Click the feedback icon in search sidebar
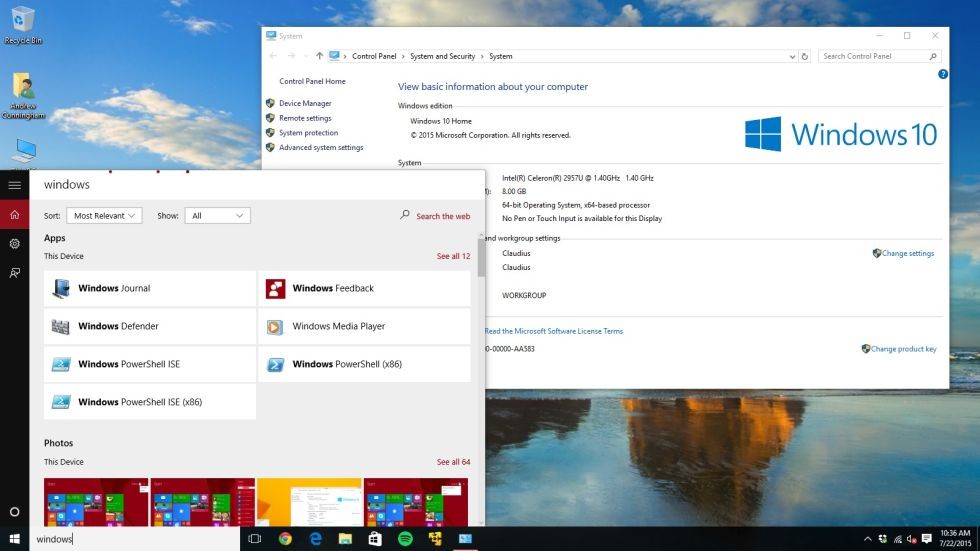The height and width of the screenshot is (551, 980). pyautogui.click(x=14, y=273)
